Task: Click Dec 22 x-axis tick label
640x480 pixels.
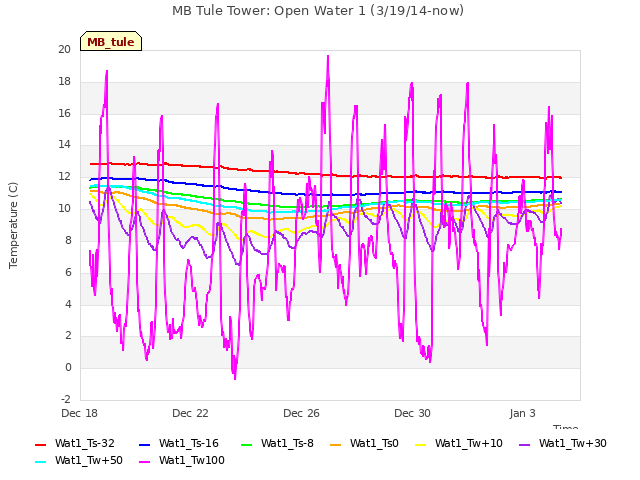Action: pyautogui.click(x=190, y=413)
